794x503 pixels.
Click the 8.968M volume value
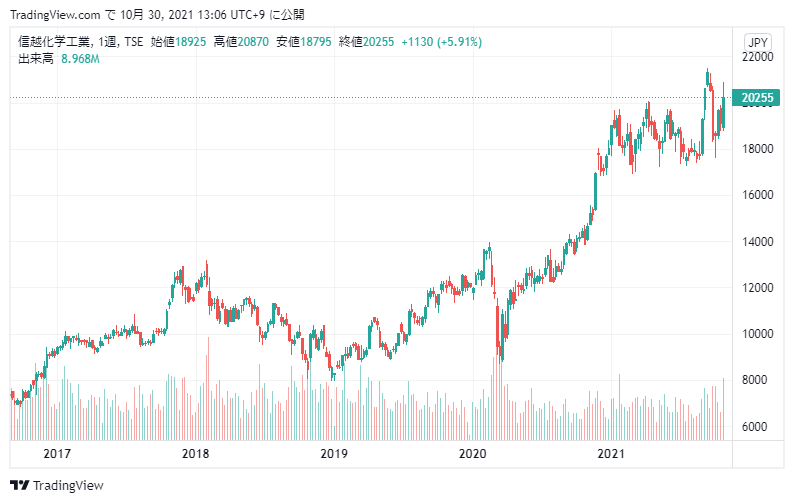[80, 59]
